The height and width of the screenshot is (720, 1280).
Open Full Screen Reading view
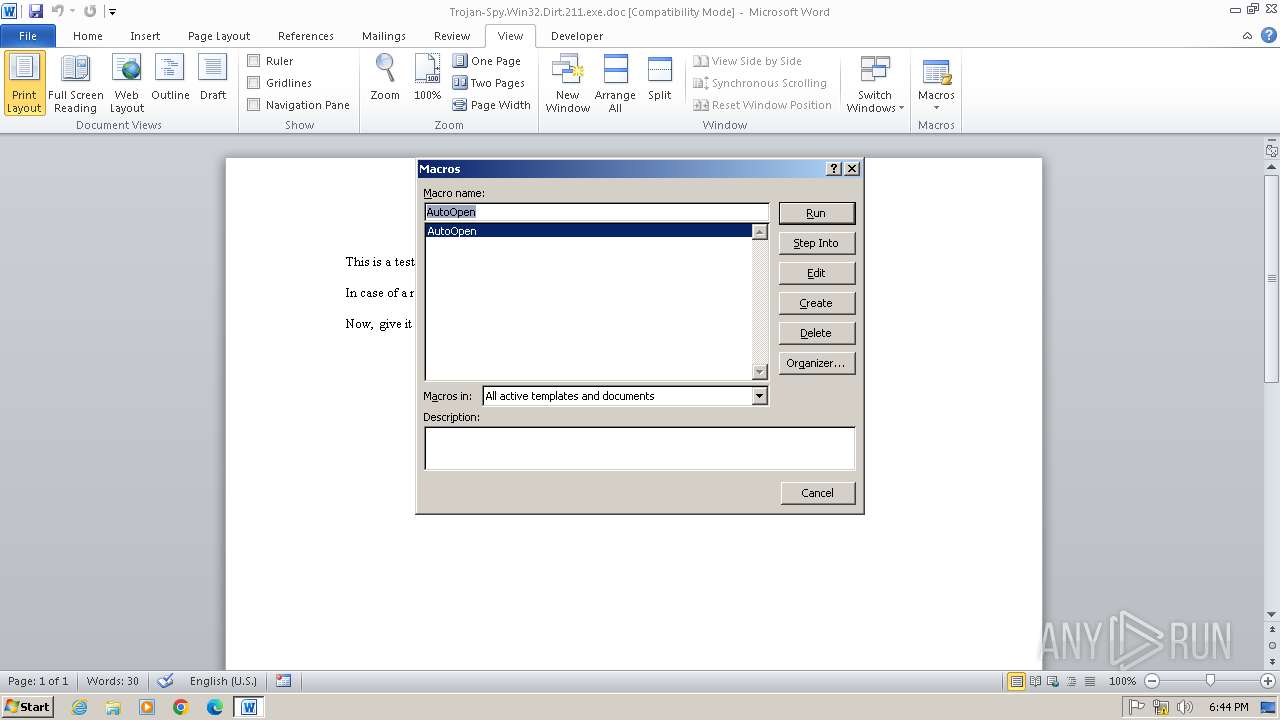tap(75, 83)
